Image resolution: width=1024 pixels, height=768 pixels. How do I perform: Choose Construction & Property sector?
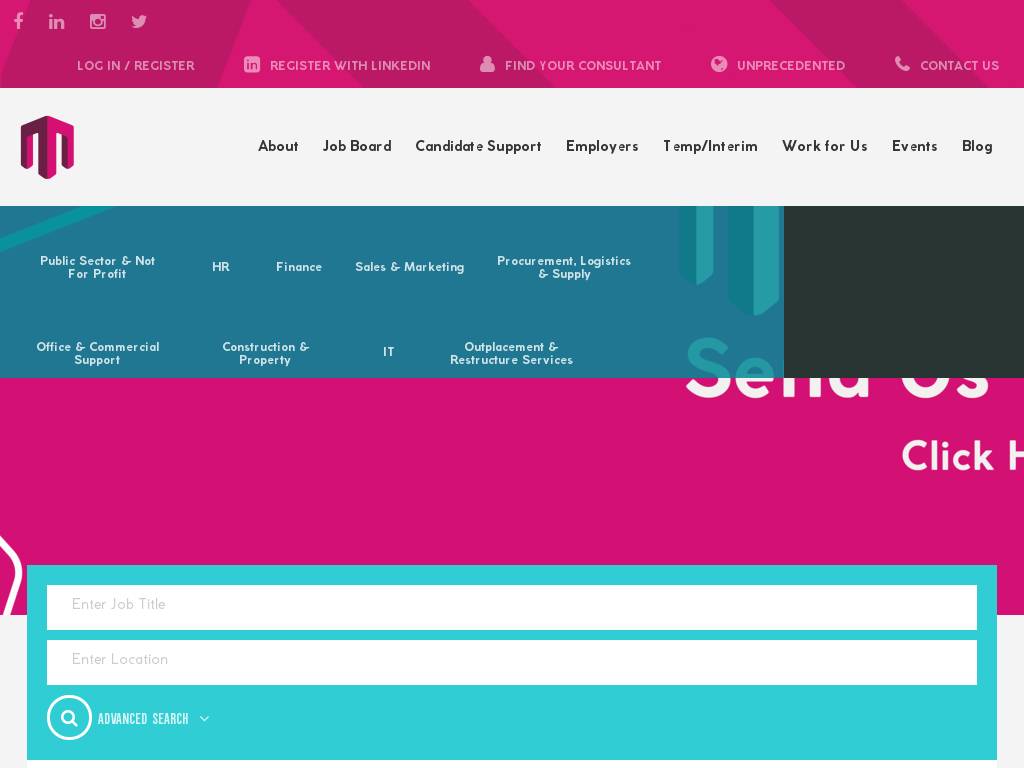(x=266, y=353)
